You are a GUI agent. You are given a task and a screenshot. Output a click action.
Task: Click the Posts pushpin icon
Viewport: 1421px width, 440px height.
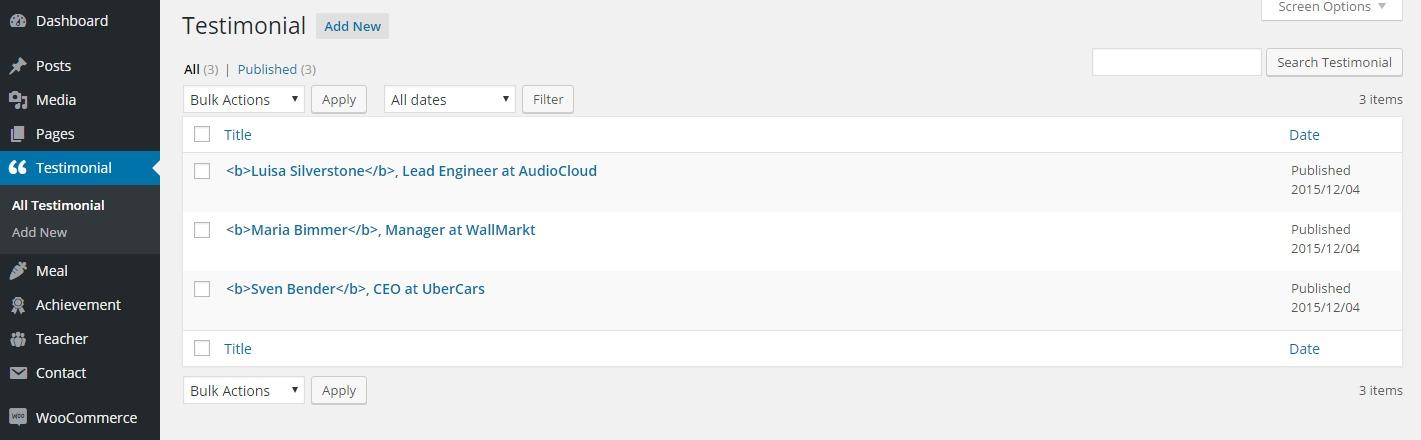(x=18, y=66)
